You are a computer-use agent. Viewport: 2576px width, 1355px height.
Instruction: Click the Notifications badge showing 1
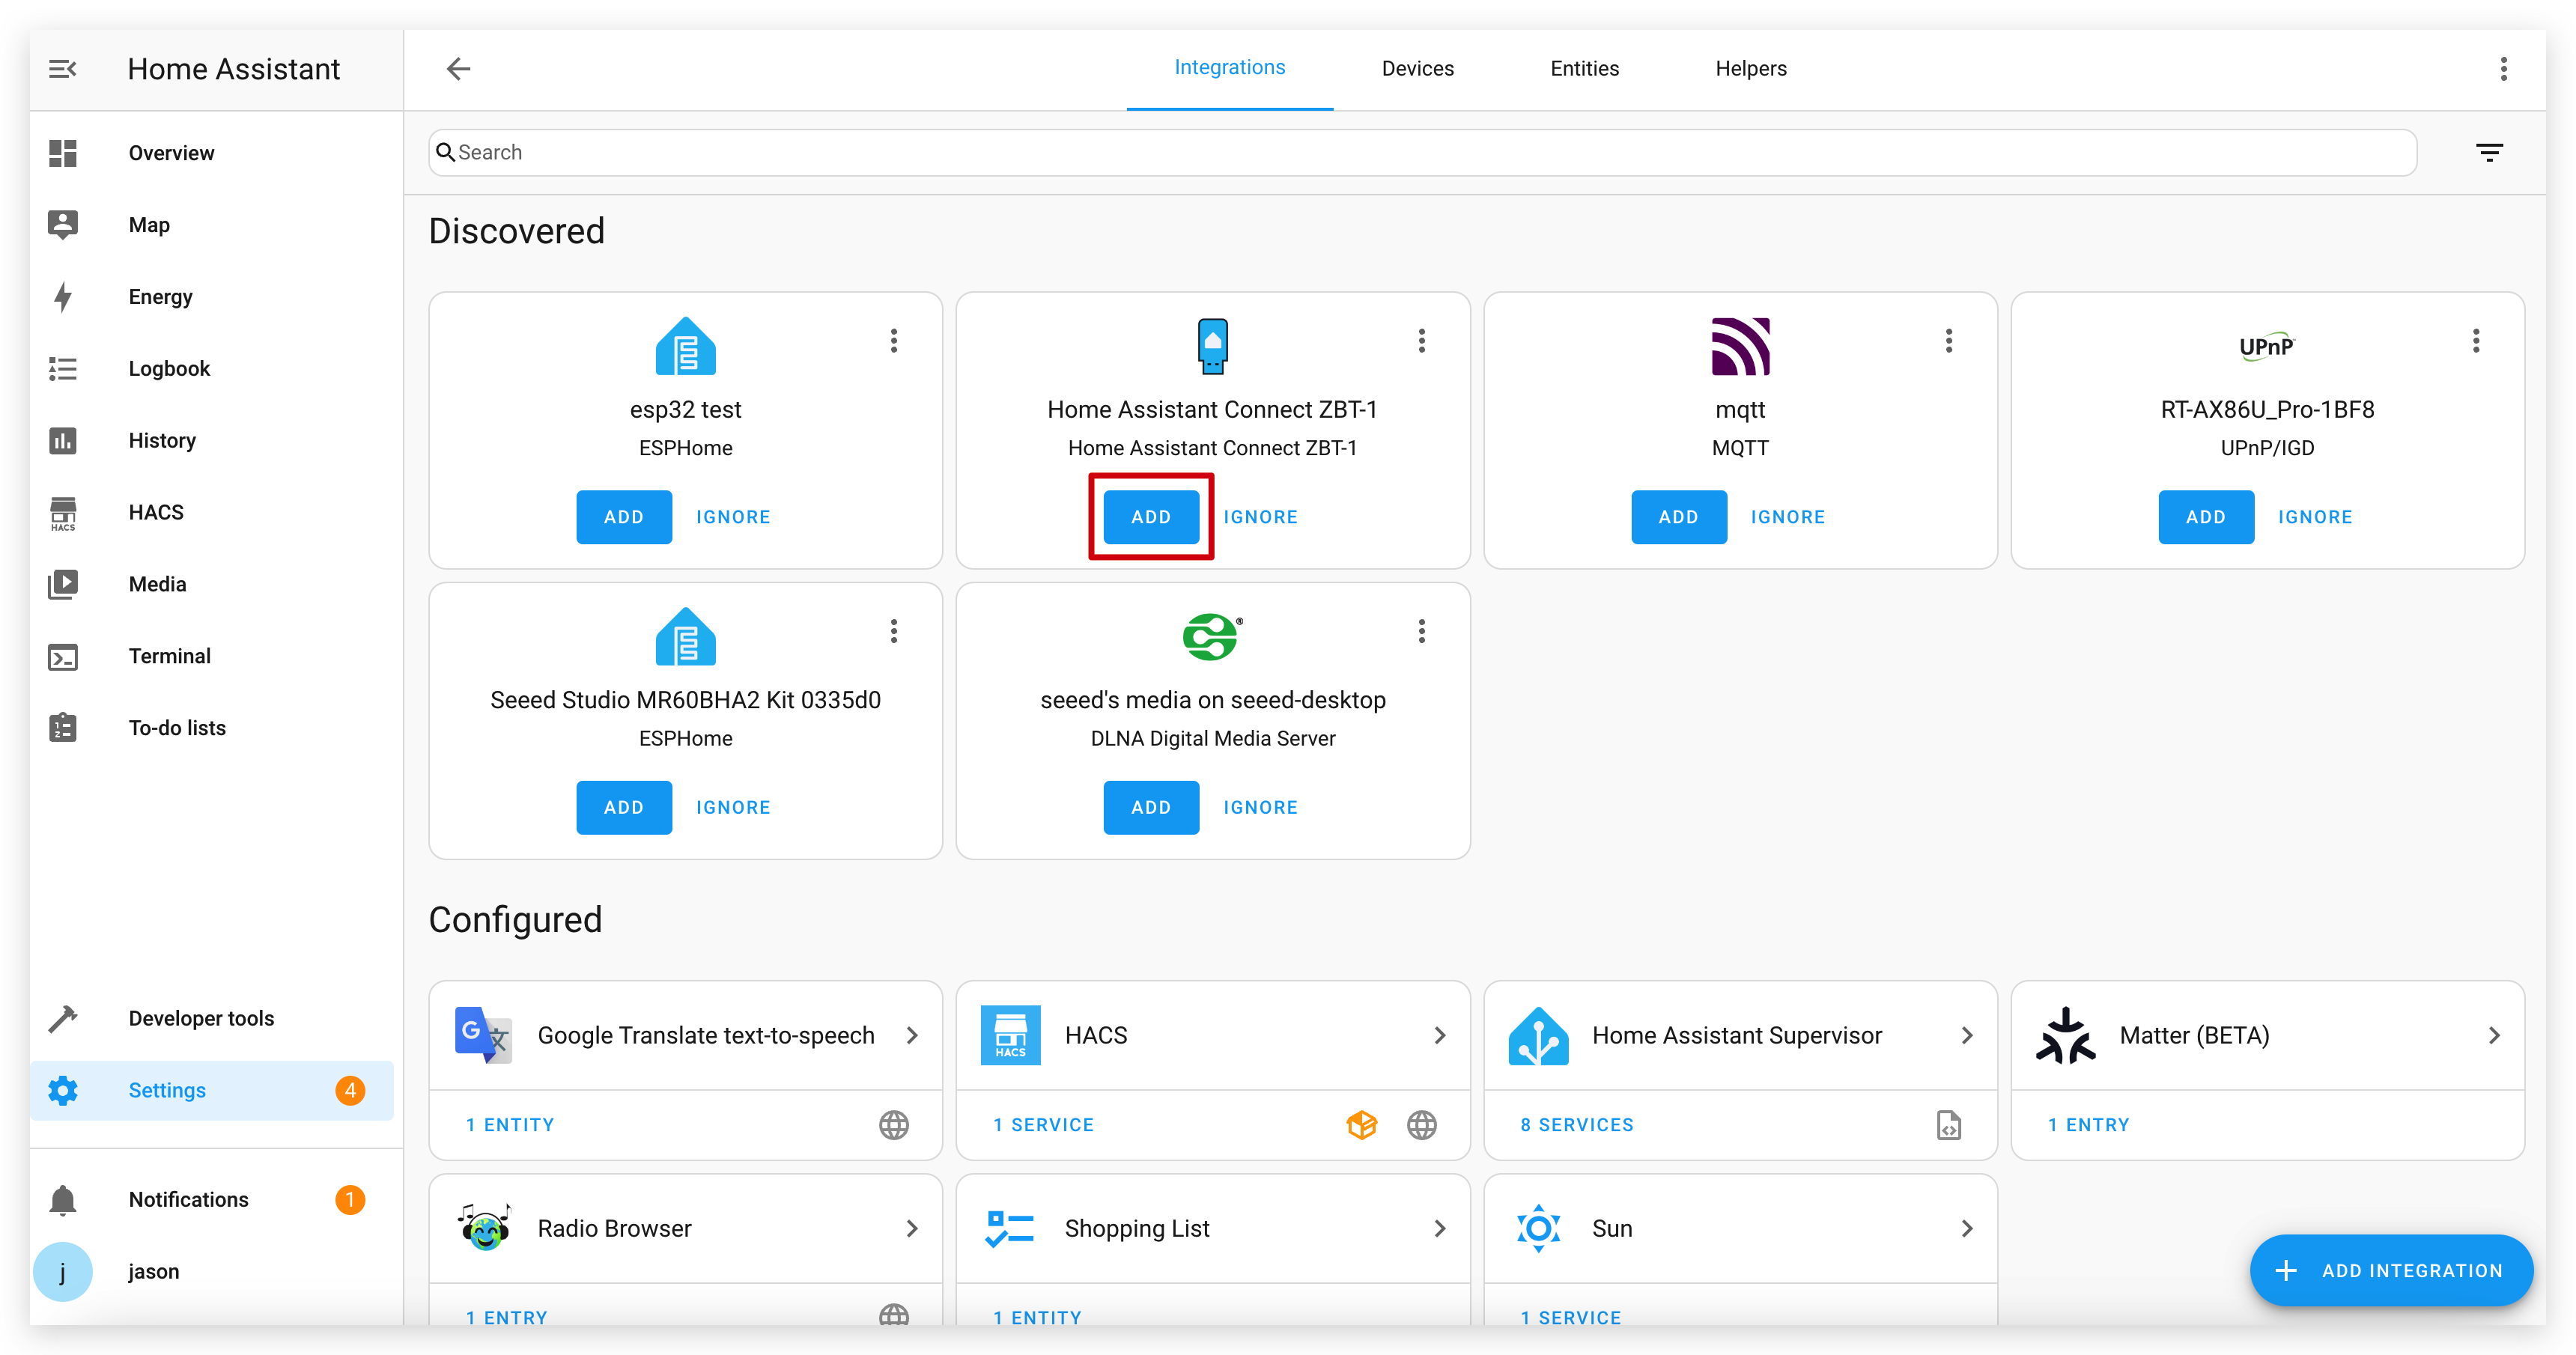point(349,1199)
